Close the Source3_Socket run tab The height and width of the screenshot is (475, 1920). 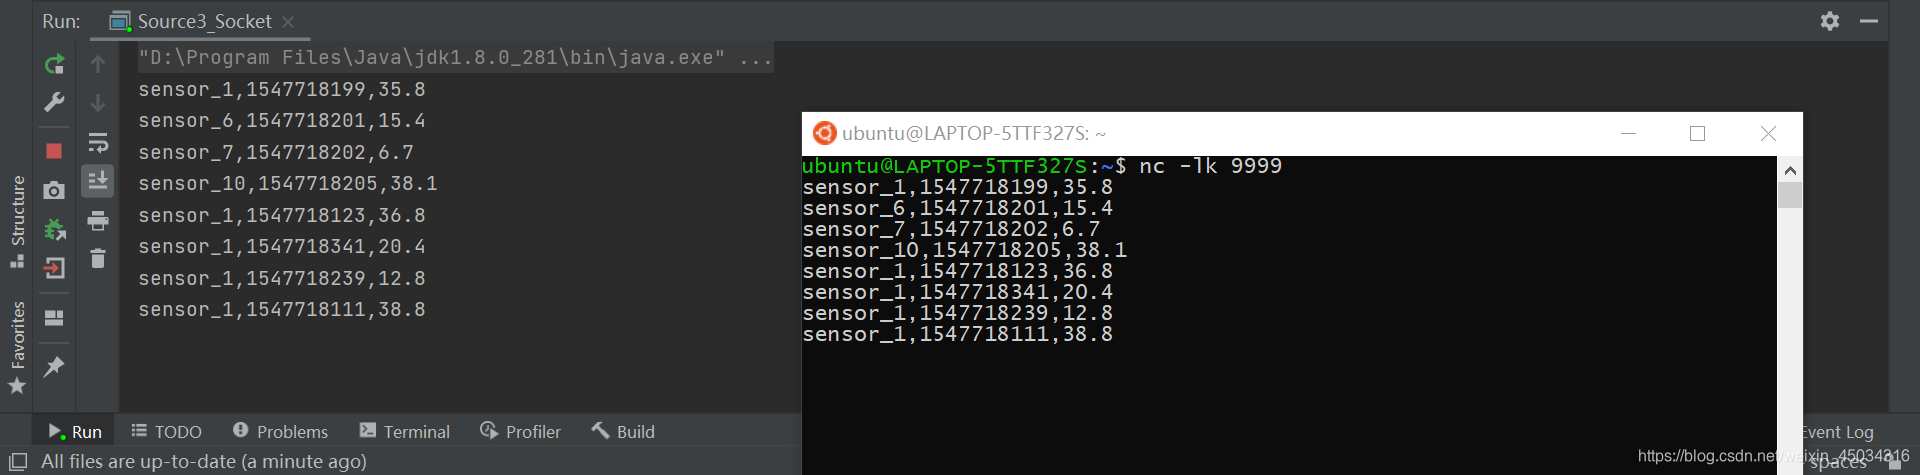[288, 22]
